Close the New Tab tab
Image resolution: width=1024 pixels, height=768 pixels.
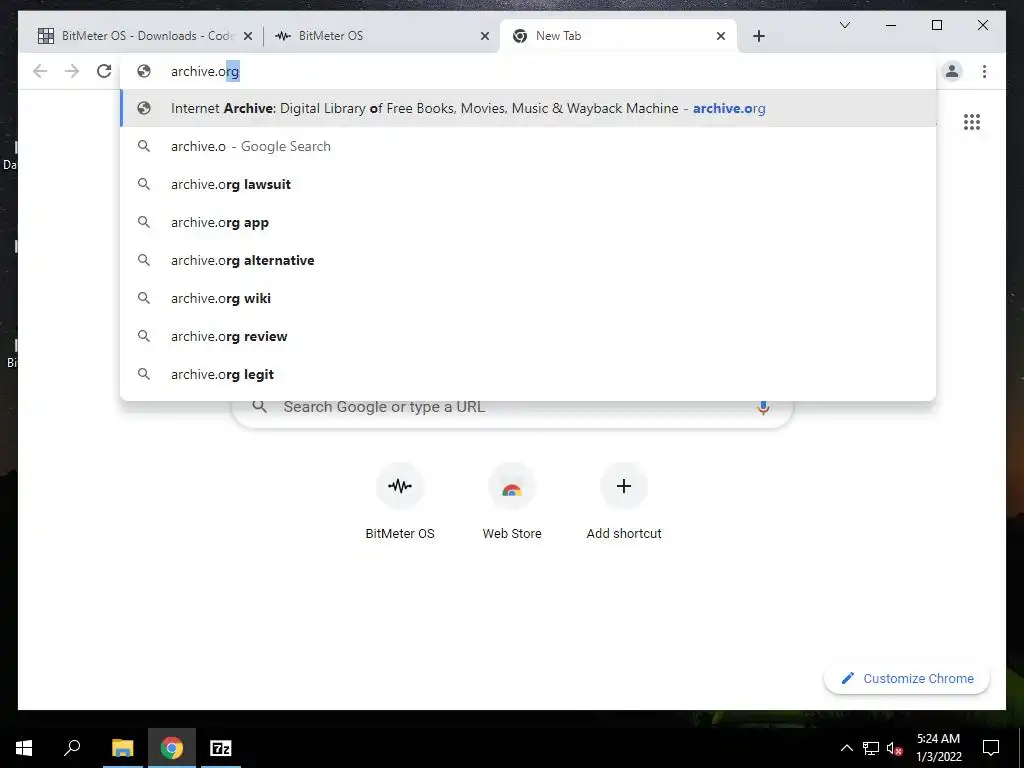coord(721,36)
